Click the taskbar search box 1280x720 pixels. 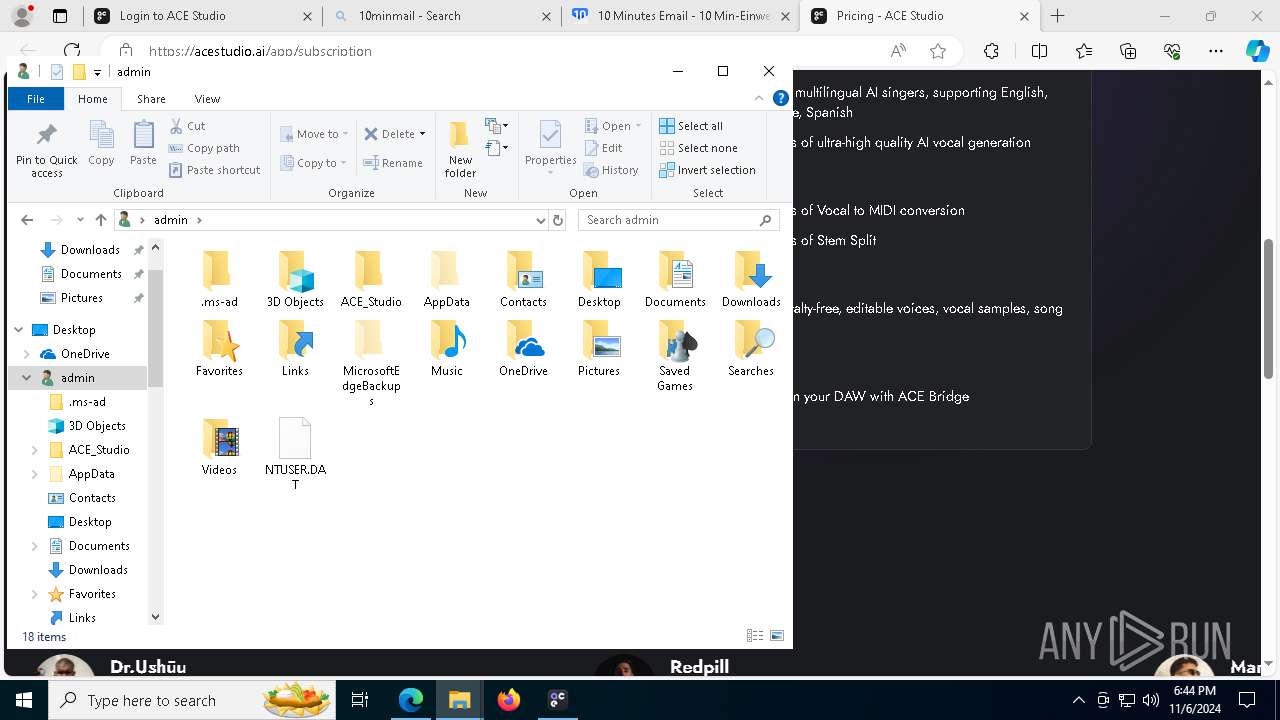pyautogui.click(x=192, y=700)
